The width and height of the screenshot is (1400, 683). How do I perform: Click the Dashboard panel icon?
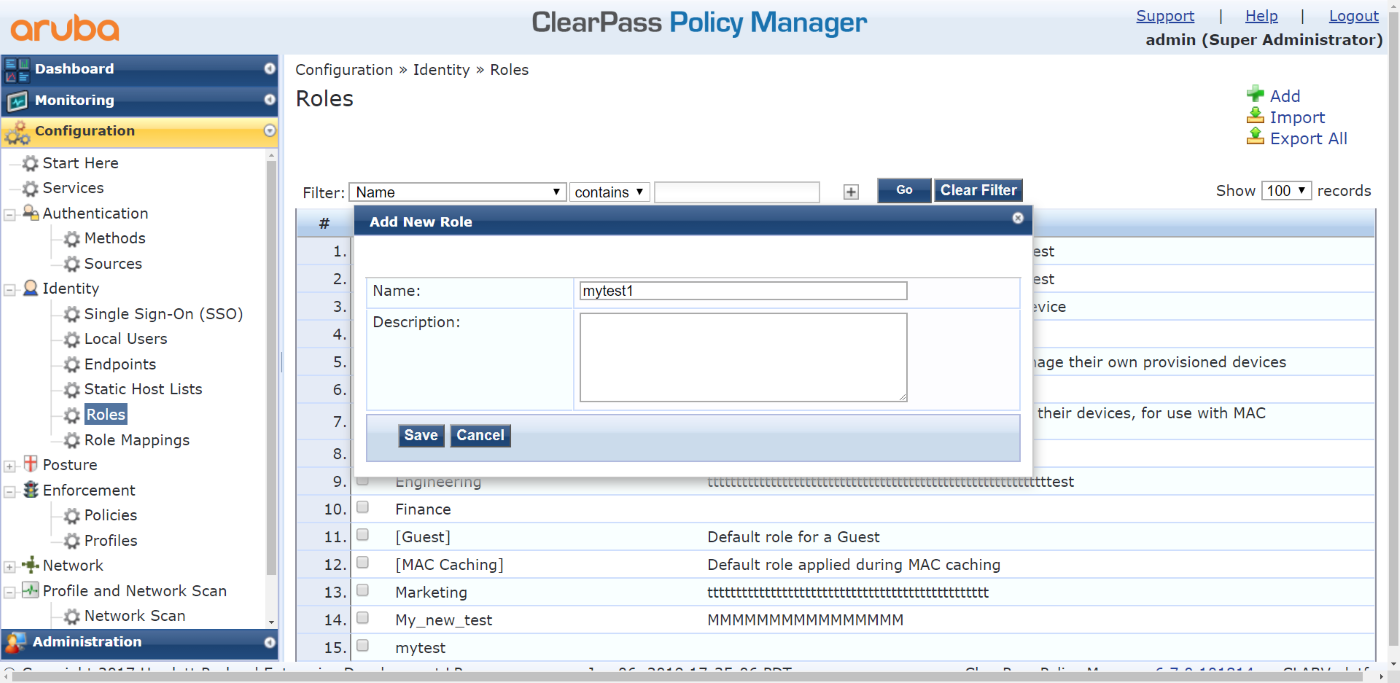[x=17, y=69]
